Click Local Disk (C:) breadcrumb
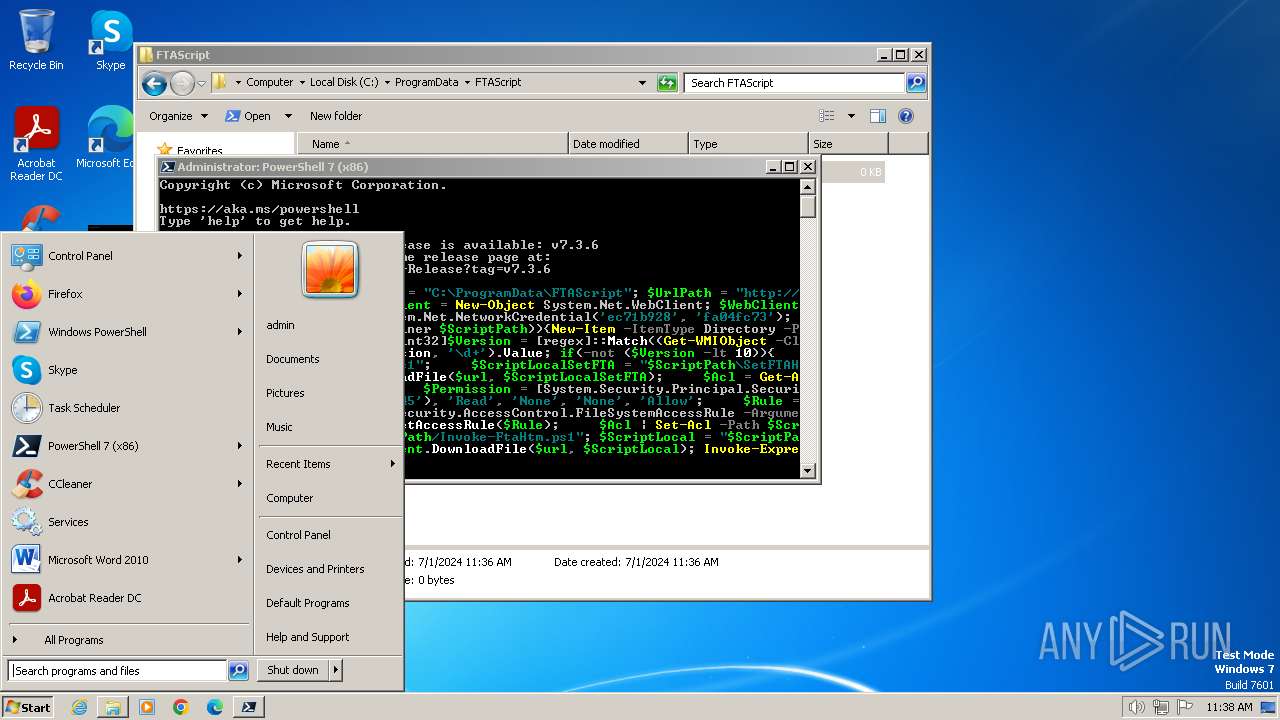Image resolution: width=1280 pixels, height=720 pixels. click(344, 83)
